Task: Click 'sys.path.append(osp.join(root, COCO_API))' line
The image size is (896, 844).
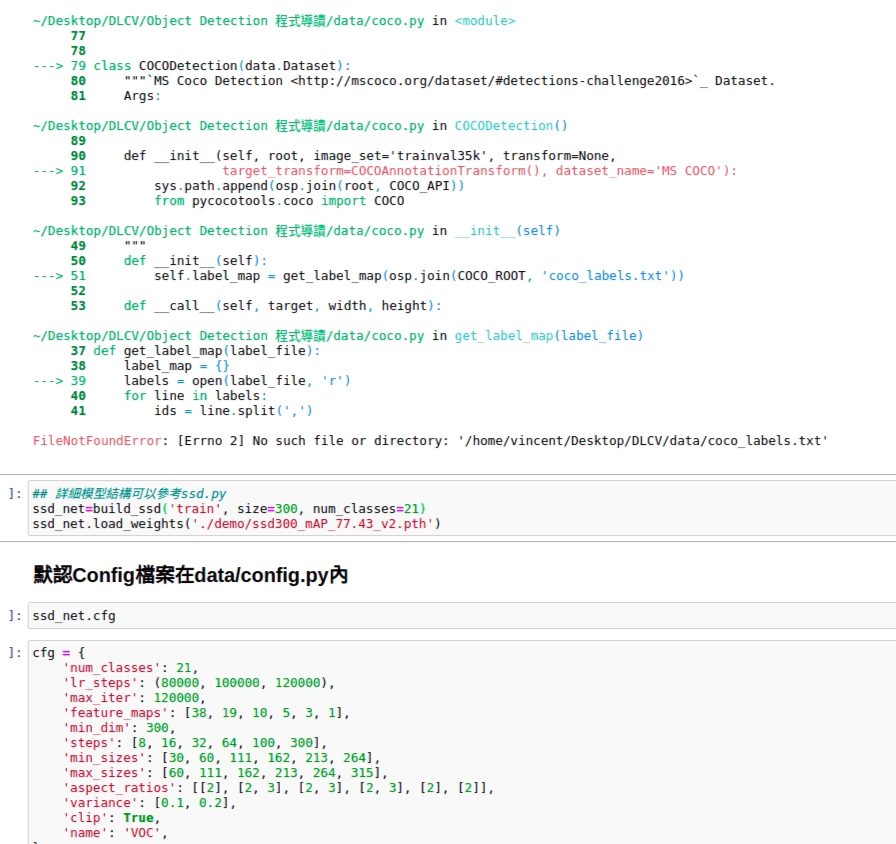Action: [309, 186]
